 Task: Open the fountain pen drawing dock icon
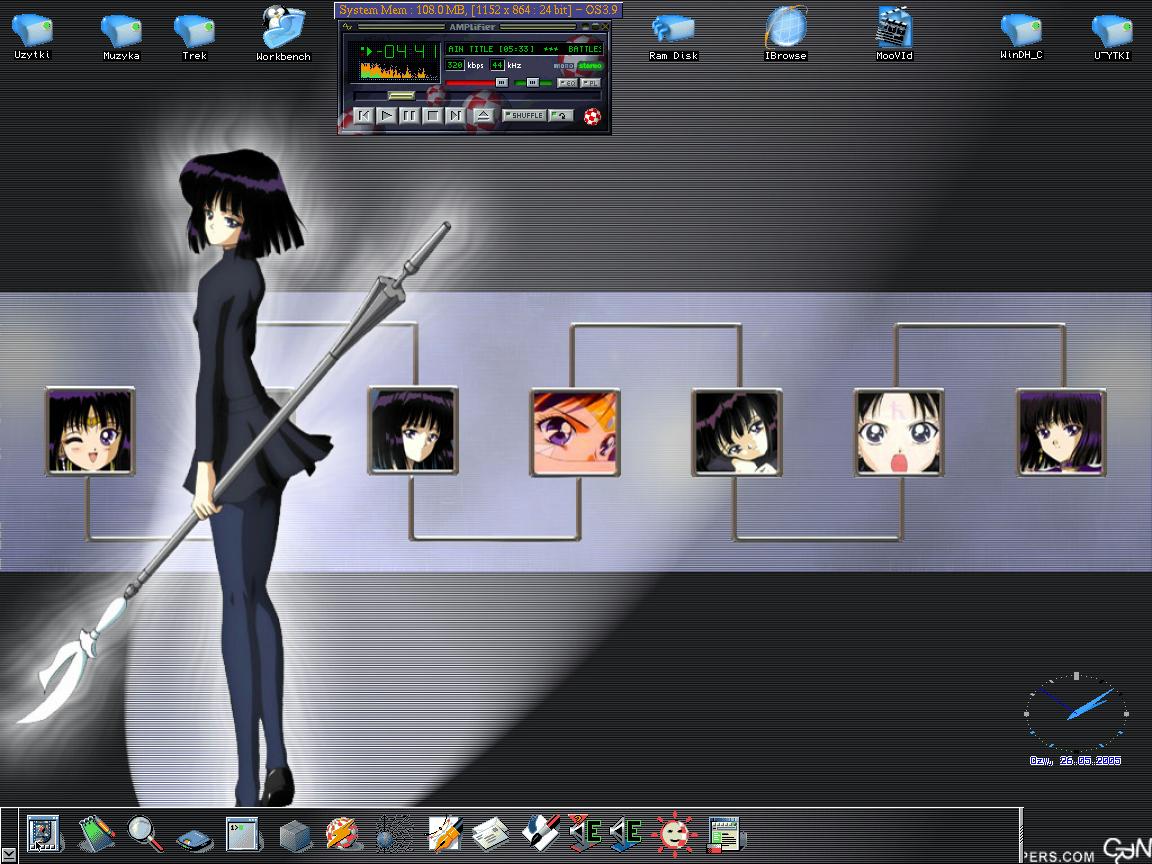point(444,834)
